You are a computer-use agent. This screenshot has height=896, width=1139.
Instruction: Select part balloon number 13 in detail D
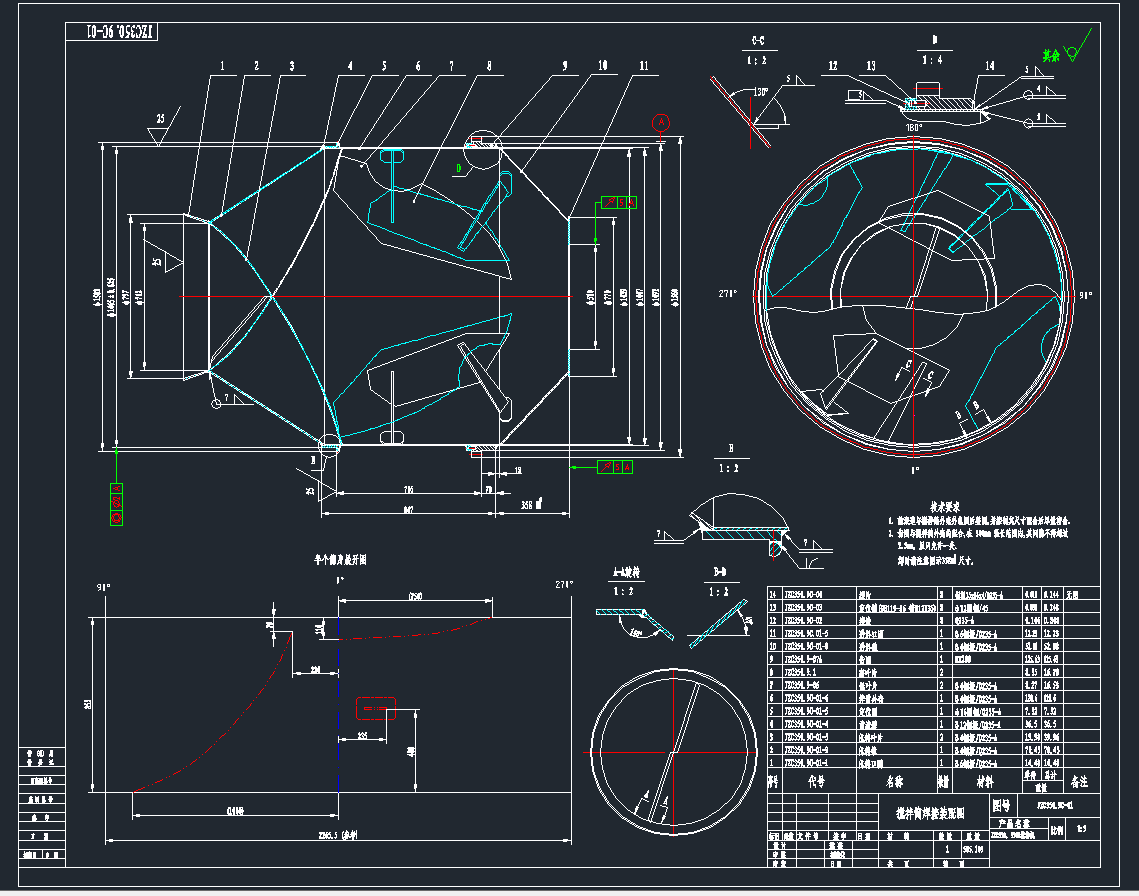[871, 66]
